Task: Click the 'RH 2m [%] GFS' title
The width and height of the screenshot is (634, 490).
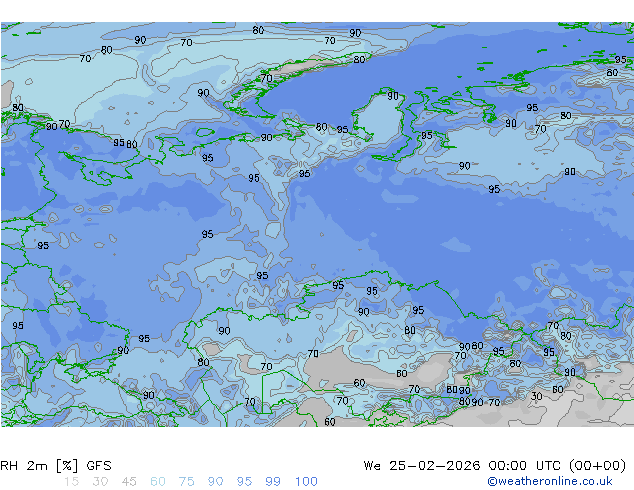Action: (56, 466)
